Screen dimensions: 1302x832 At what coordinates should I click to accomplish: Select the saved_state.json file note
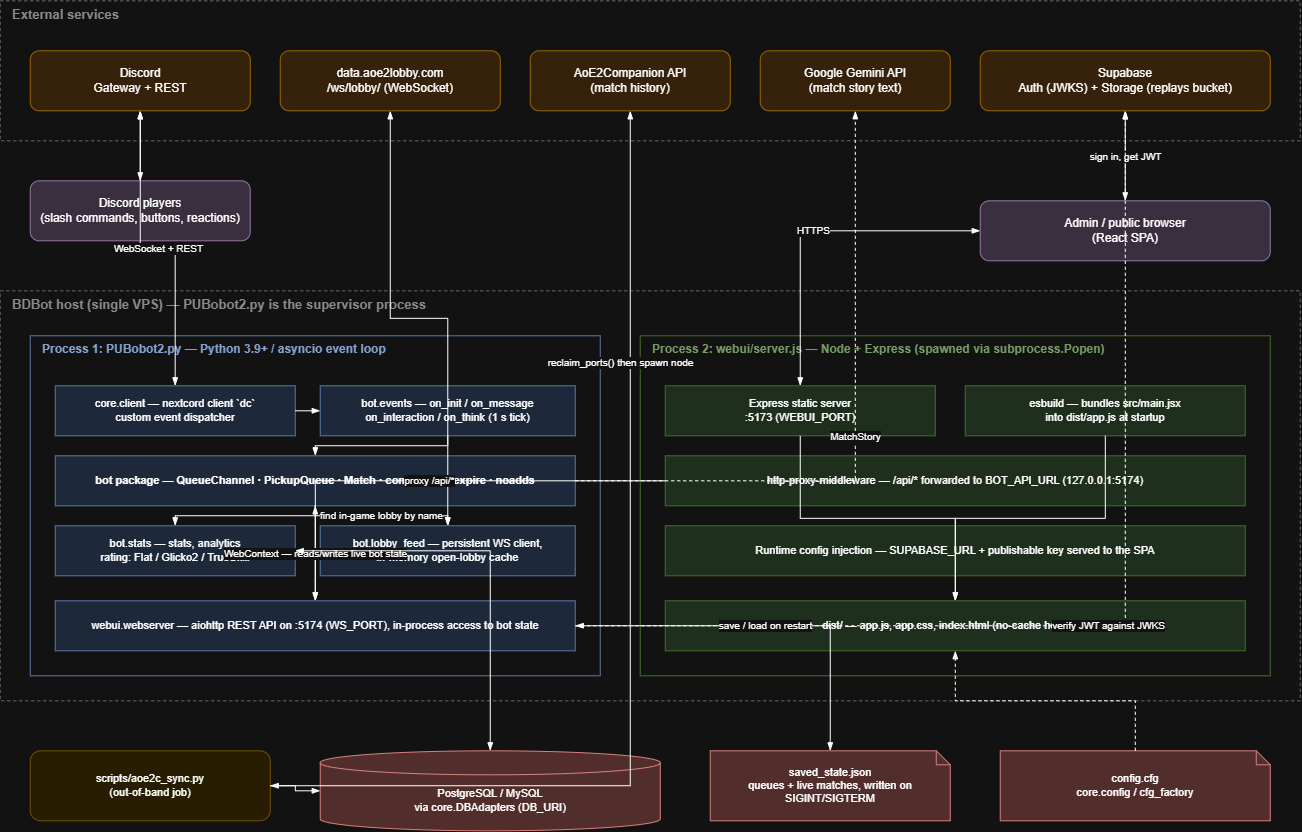830,785
